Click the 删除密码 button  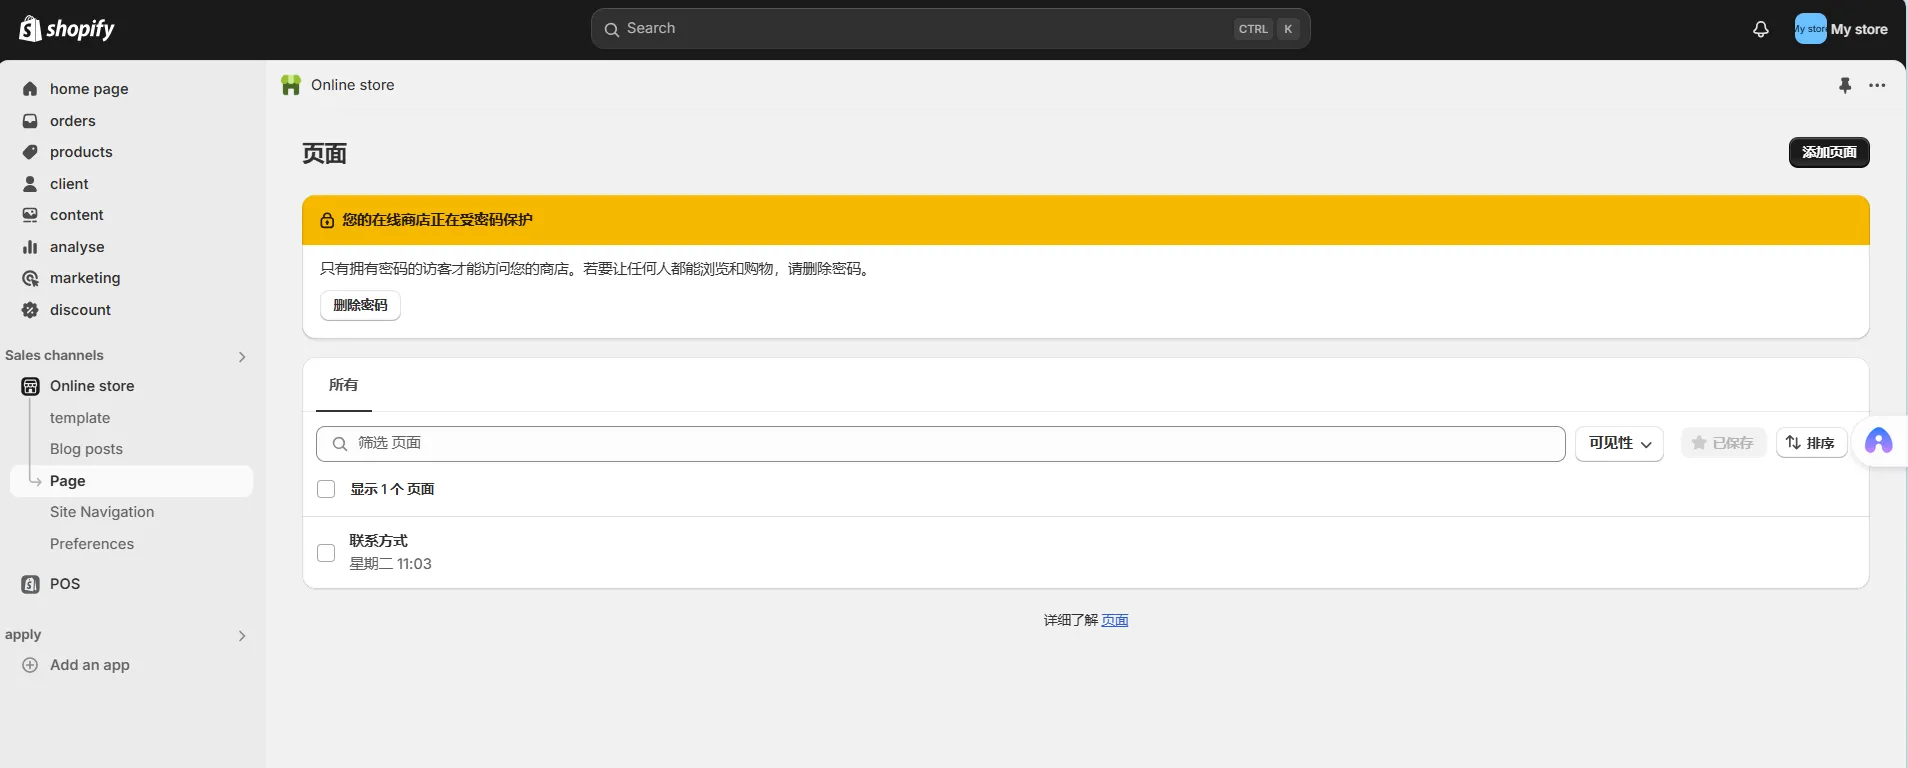(x=360, y=305)
